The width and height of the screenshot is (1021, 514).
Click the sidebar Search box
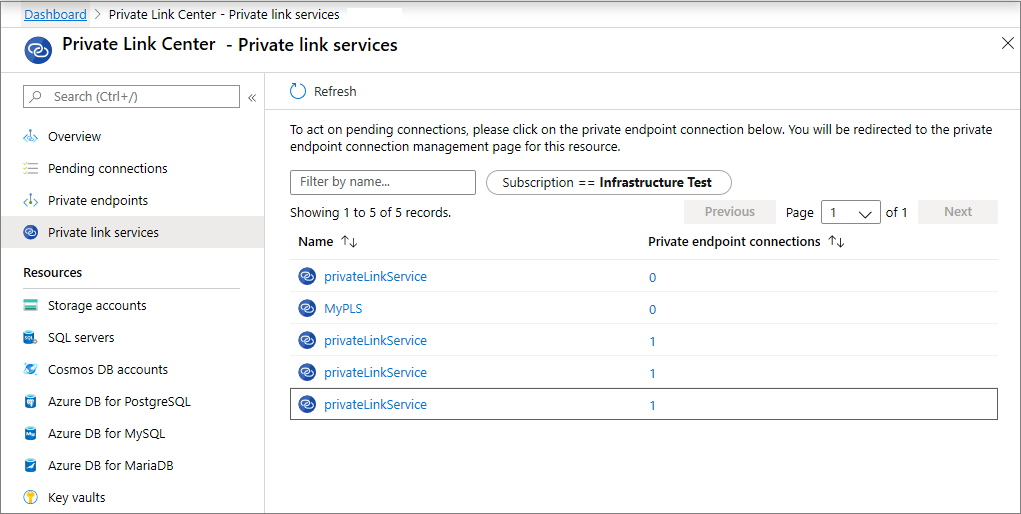tap(131, 97)
